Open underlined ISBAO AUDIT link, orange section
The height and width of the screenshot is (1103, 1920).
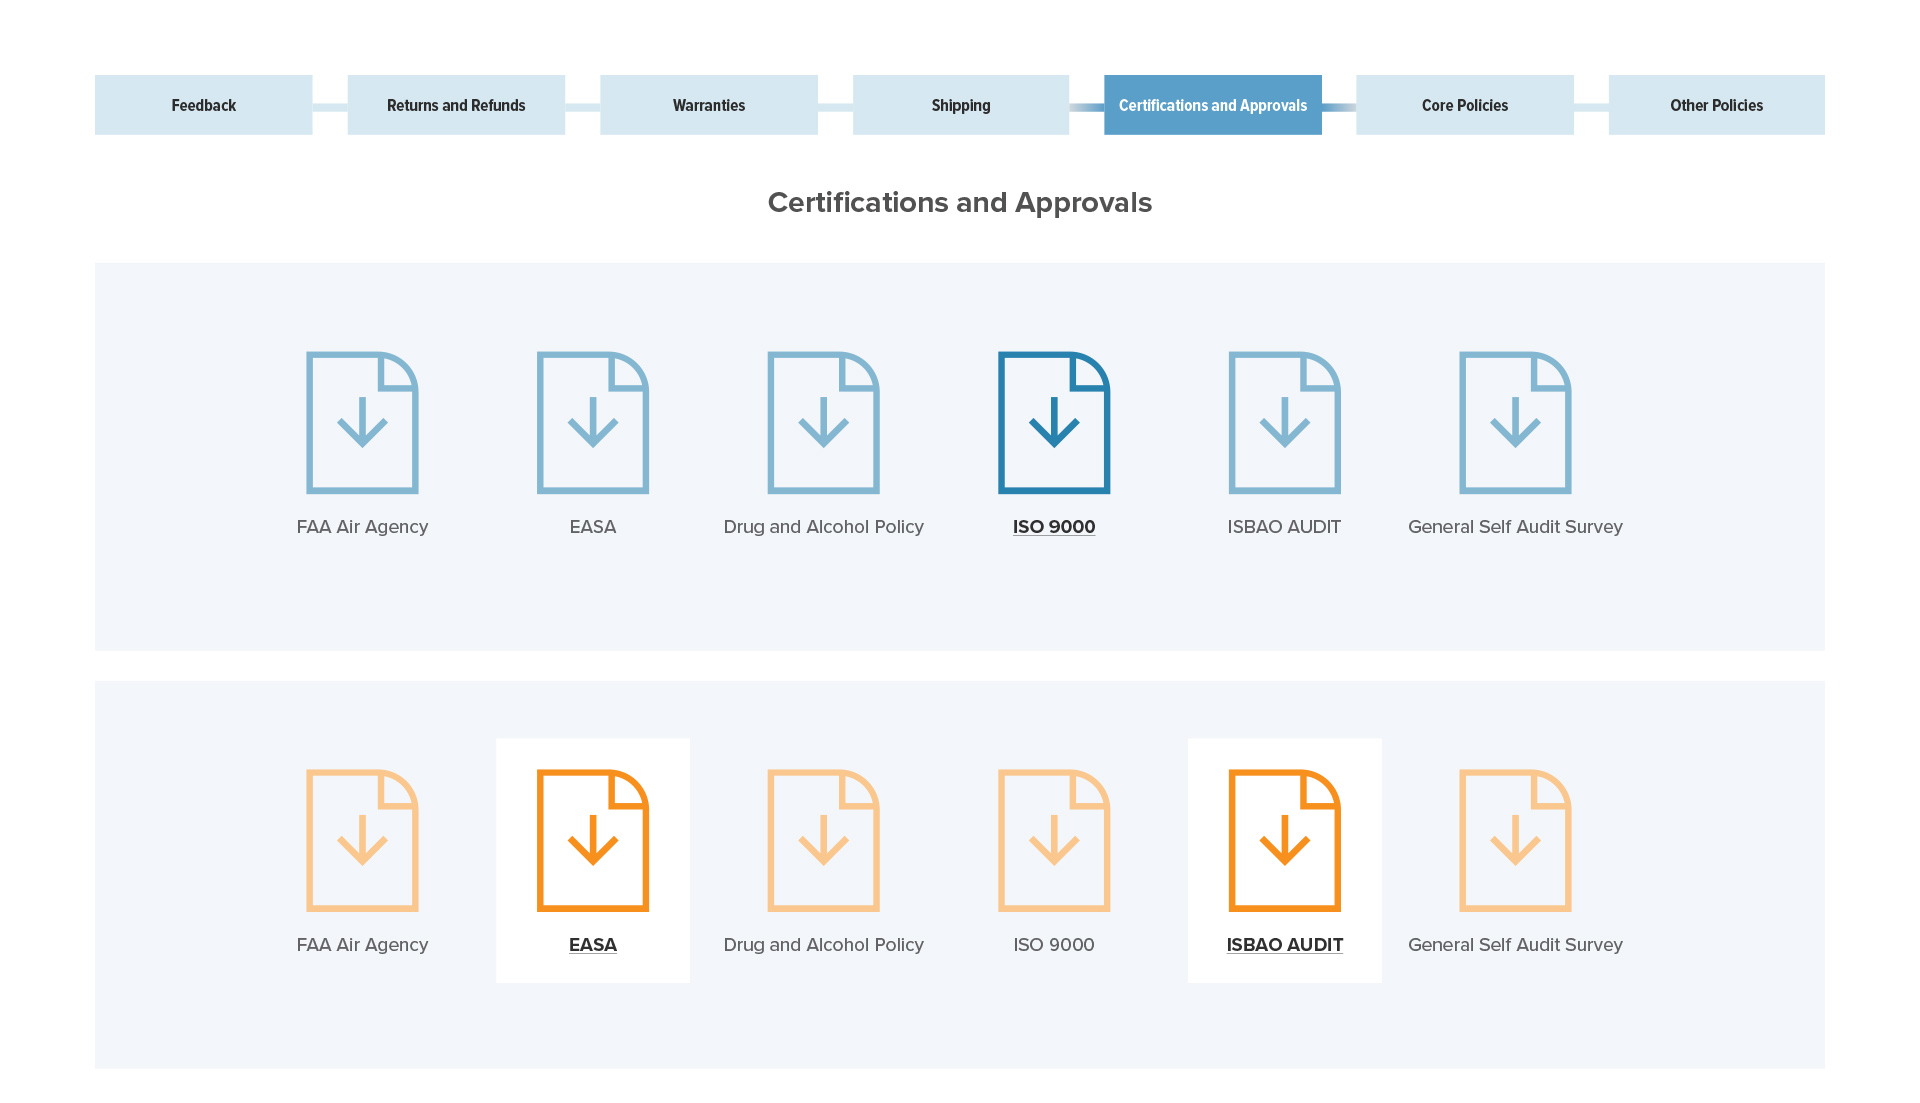tap(1284, 945)
